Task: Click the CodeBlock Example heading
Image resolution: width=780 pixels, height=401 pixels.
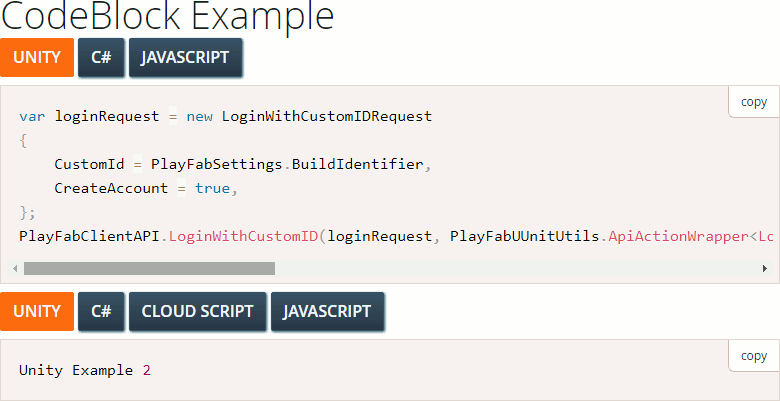Action: [167, 16]
